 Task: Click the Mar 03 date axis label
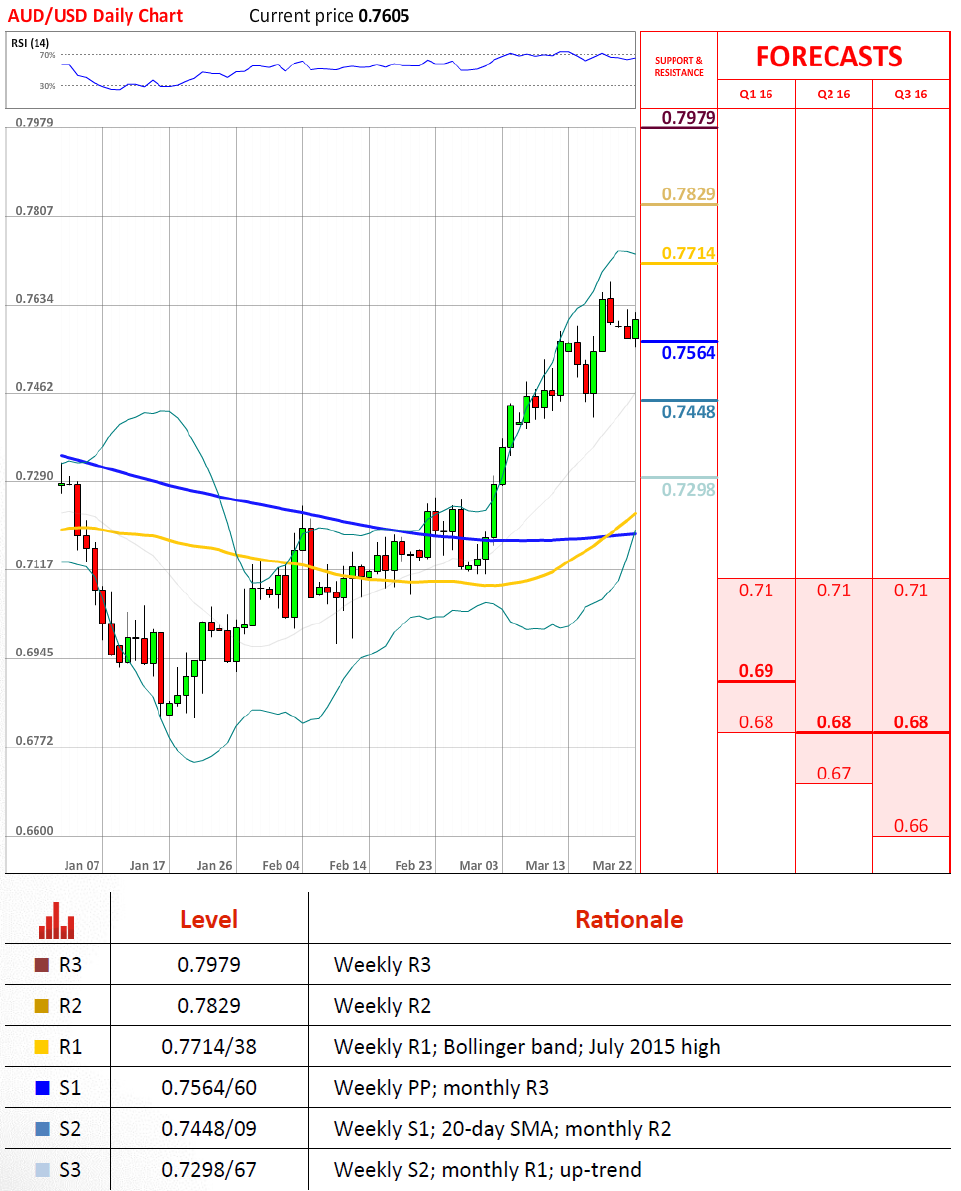pyautogui.click(x=479, y=865)
